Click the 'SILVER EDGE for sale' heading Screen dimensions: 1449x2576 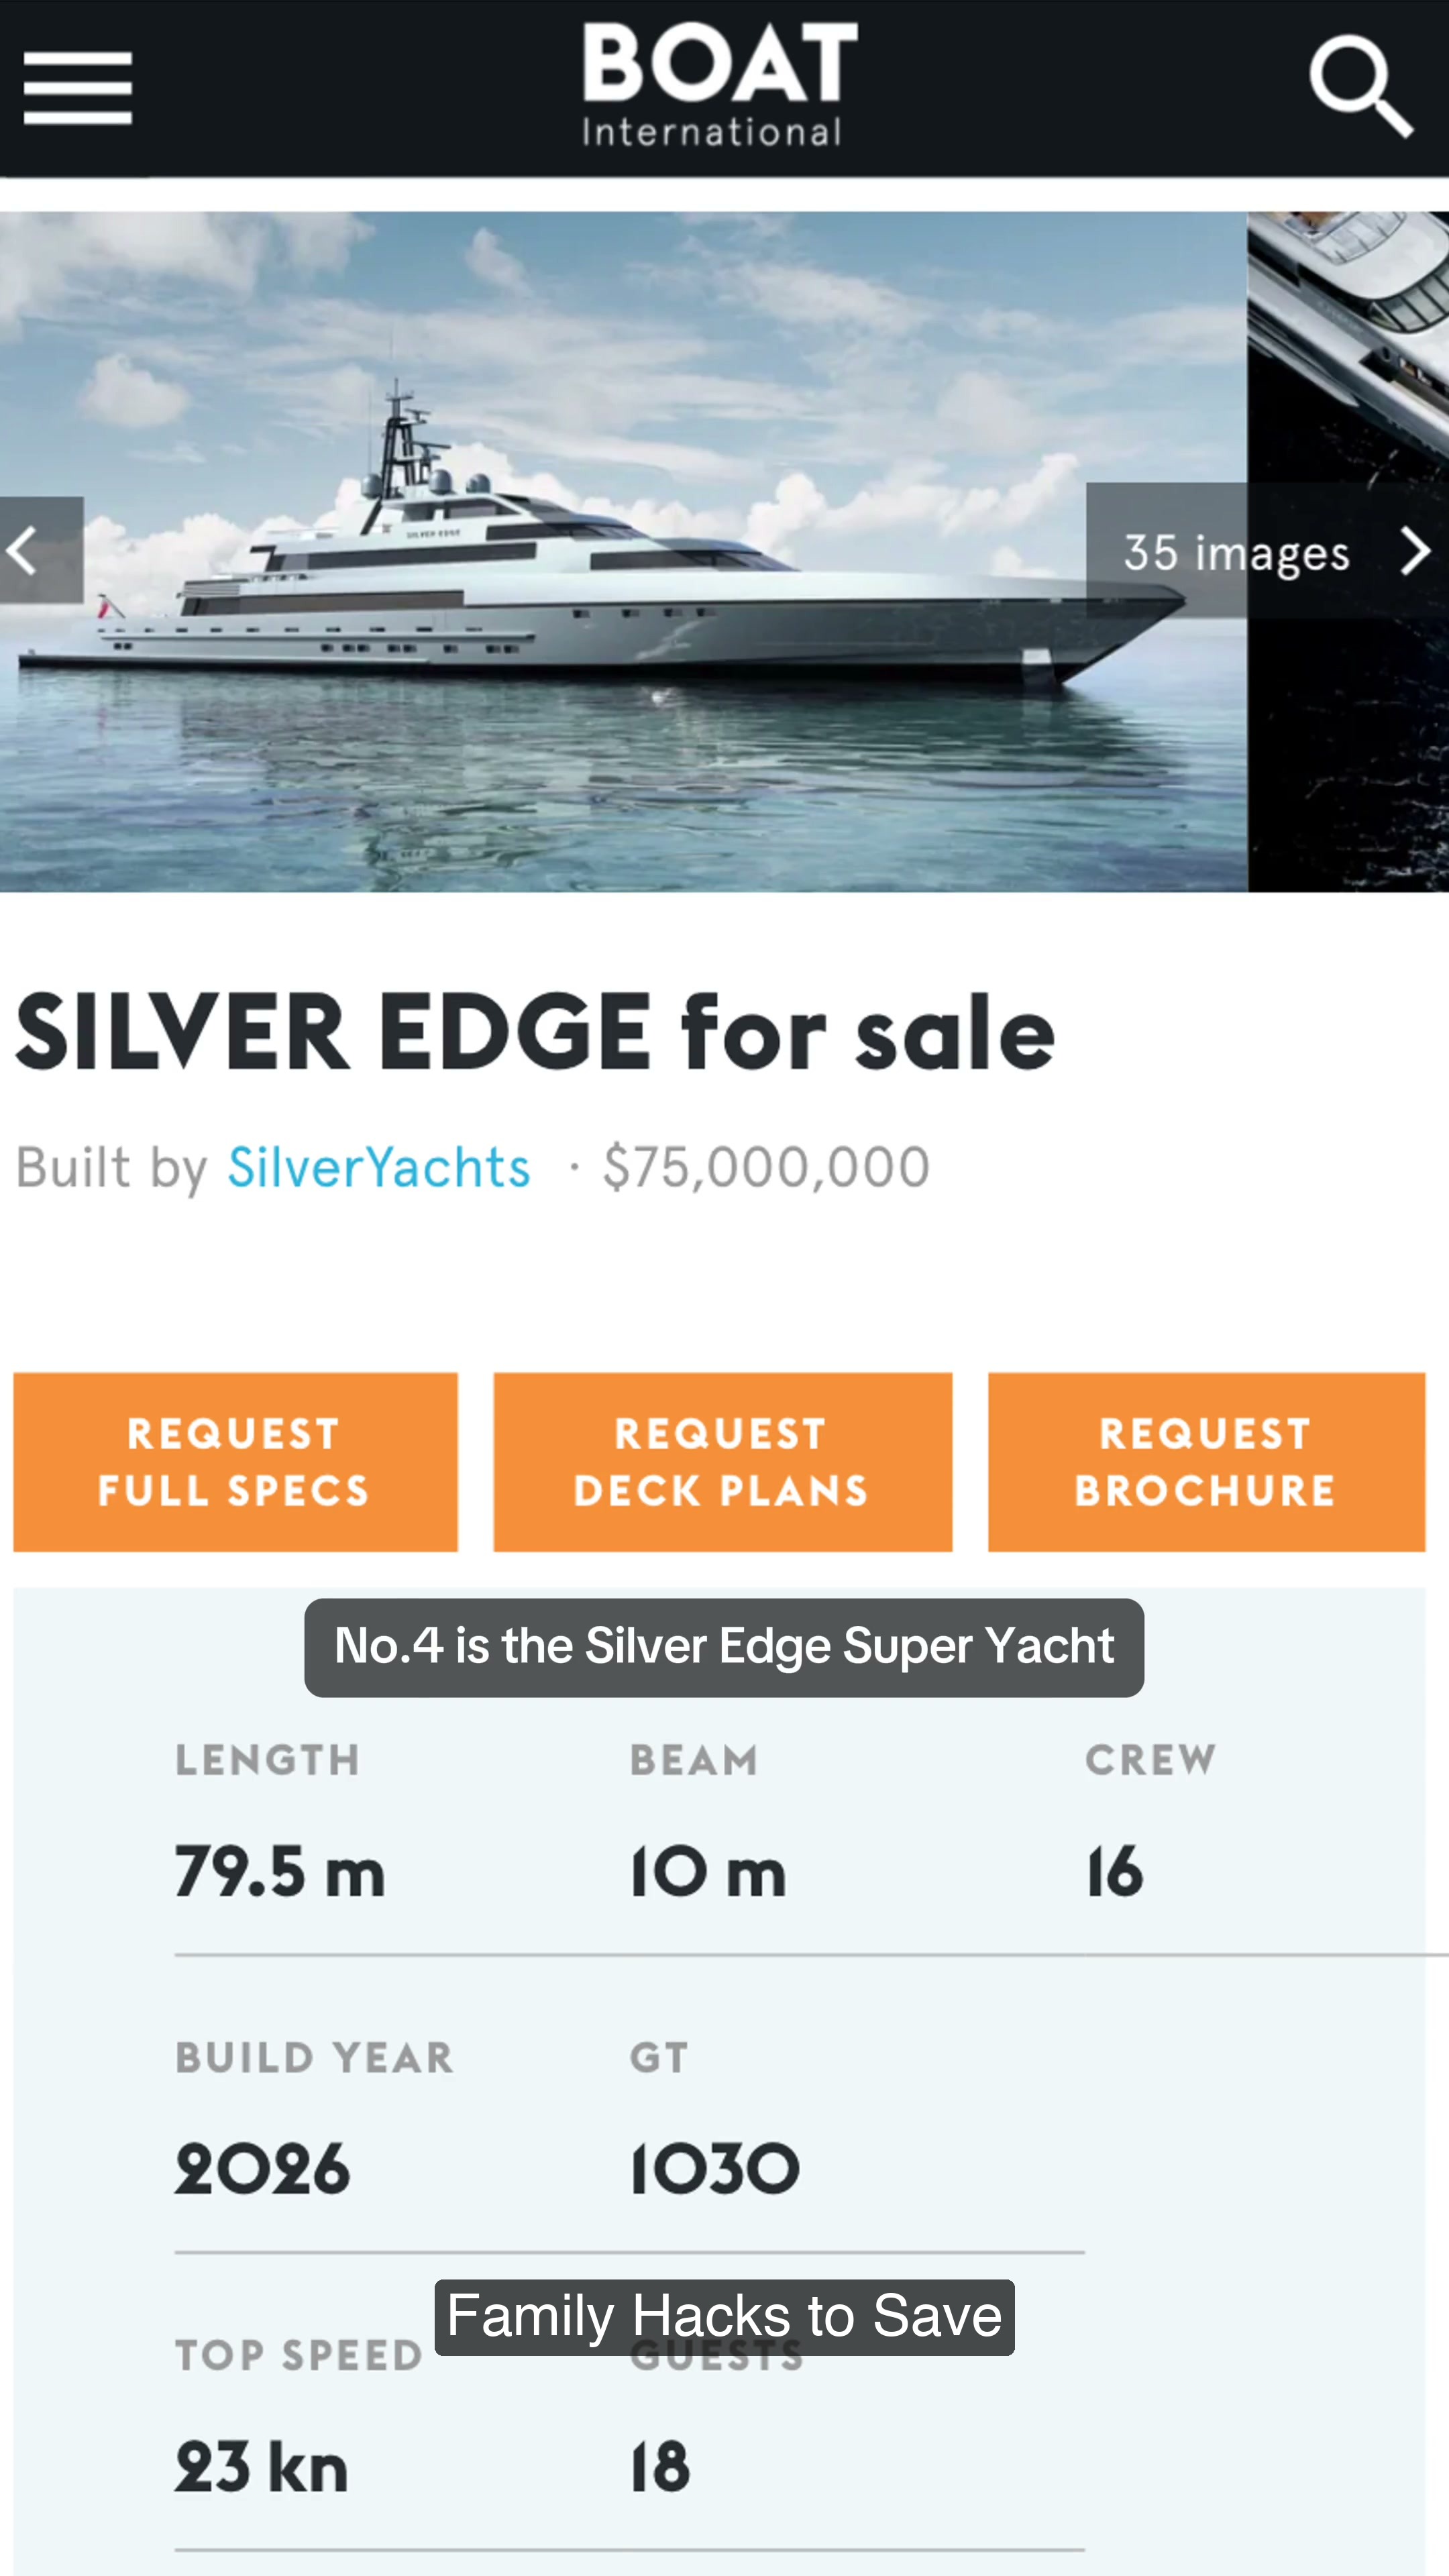pos(535,1033)
